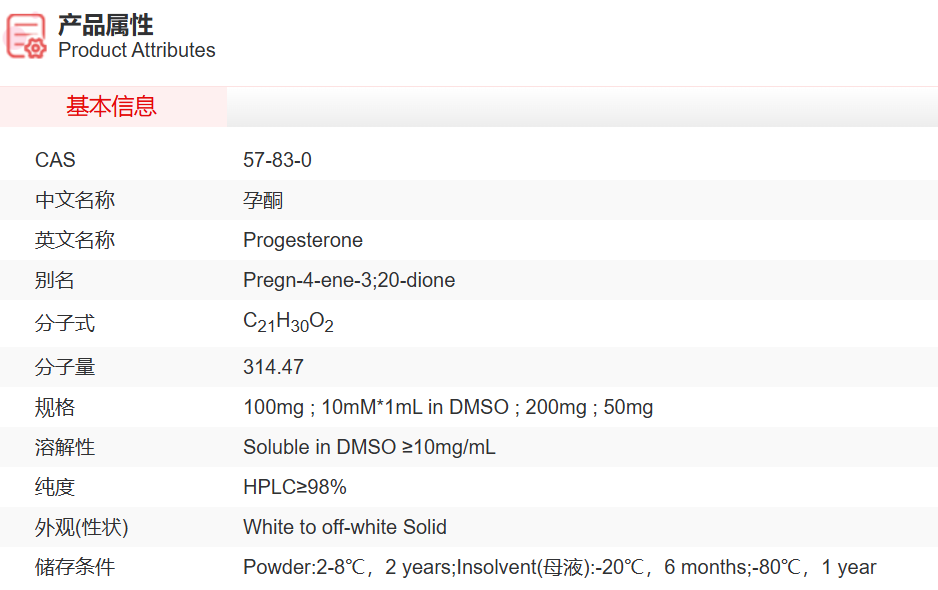Click the 中文名称 label
The width and height of the screenshot is (938, 590).
click(x=75, y=200)
